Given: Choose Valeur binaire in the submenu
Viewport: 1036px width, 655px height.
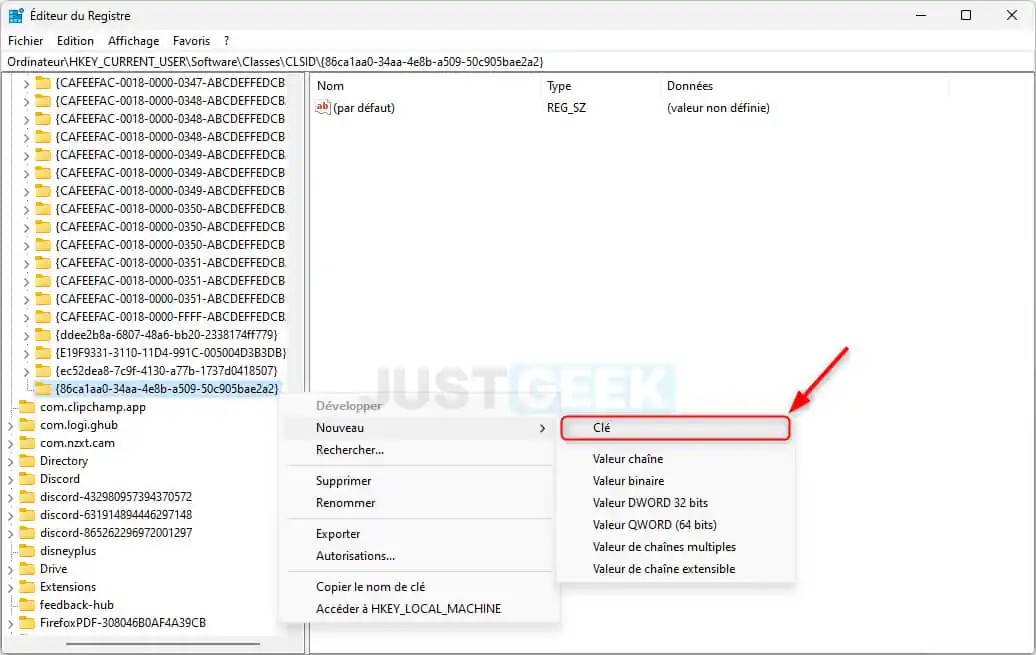Looking at the screenshot, I should pyautogui.click(x=675, y=481).
